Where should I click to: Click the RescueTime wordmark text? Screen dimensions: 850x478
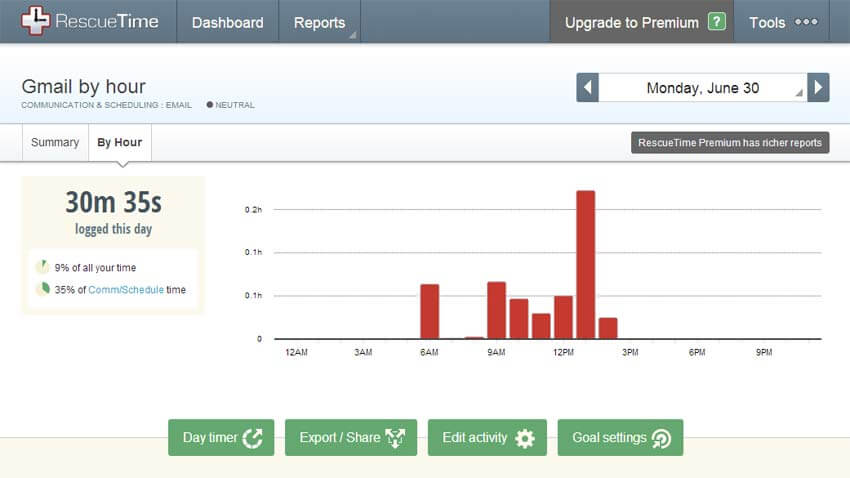coord(107,21)
